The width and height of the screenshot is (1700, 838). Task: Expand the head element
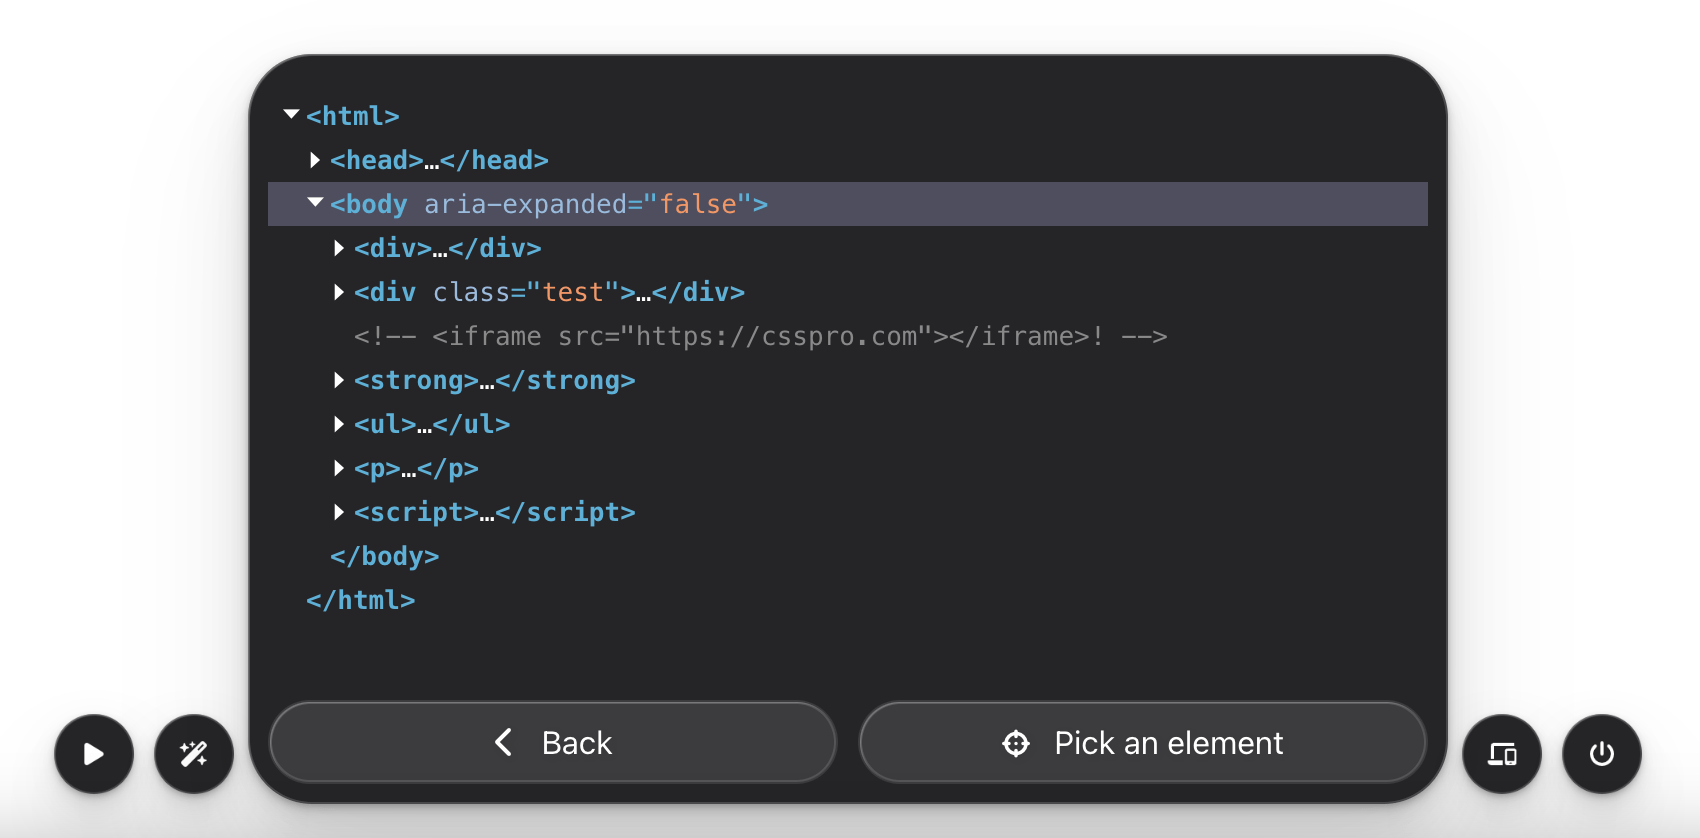click(315, 160)
